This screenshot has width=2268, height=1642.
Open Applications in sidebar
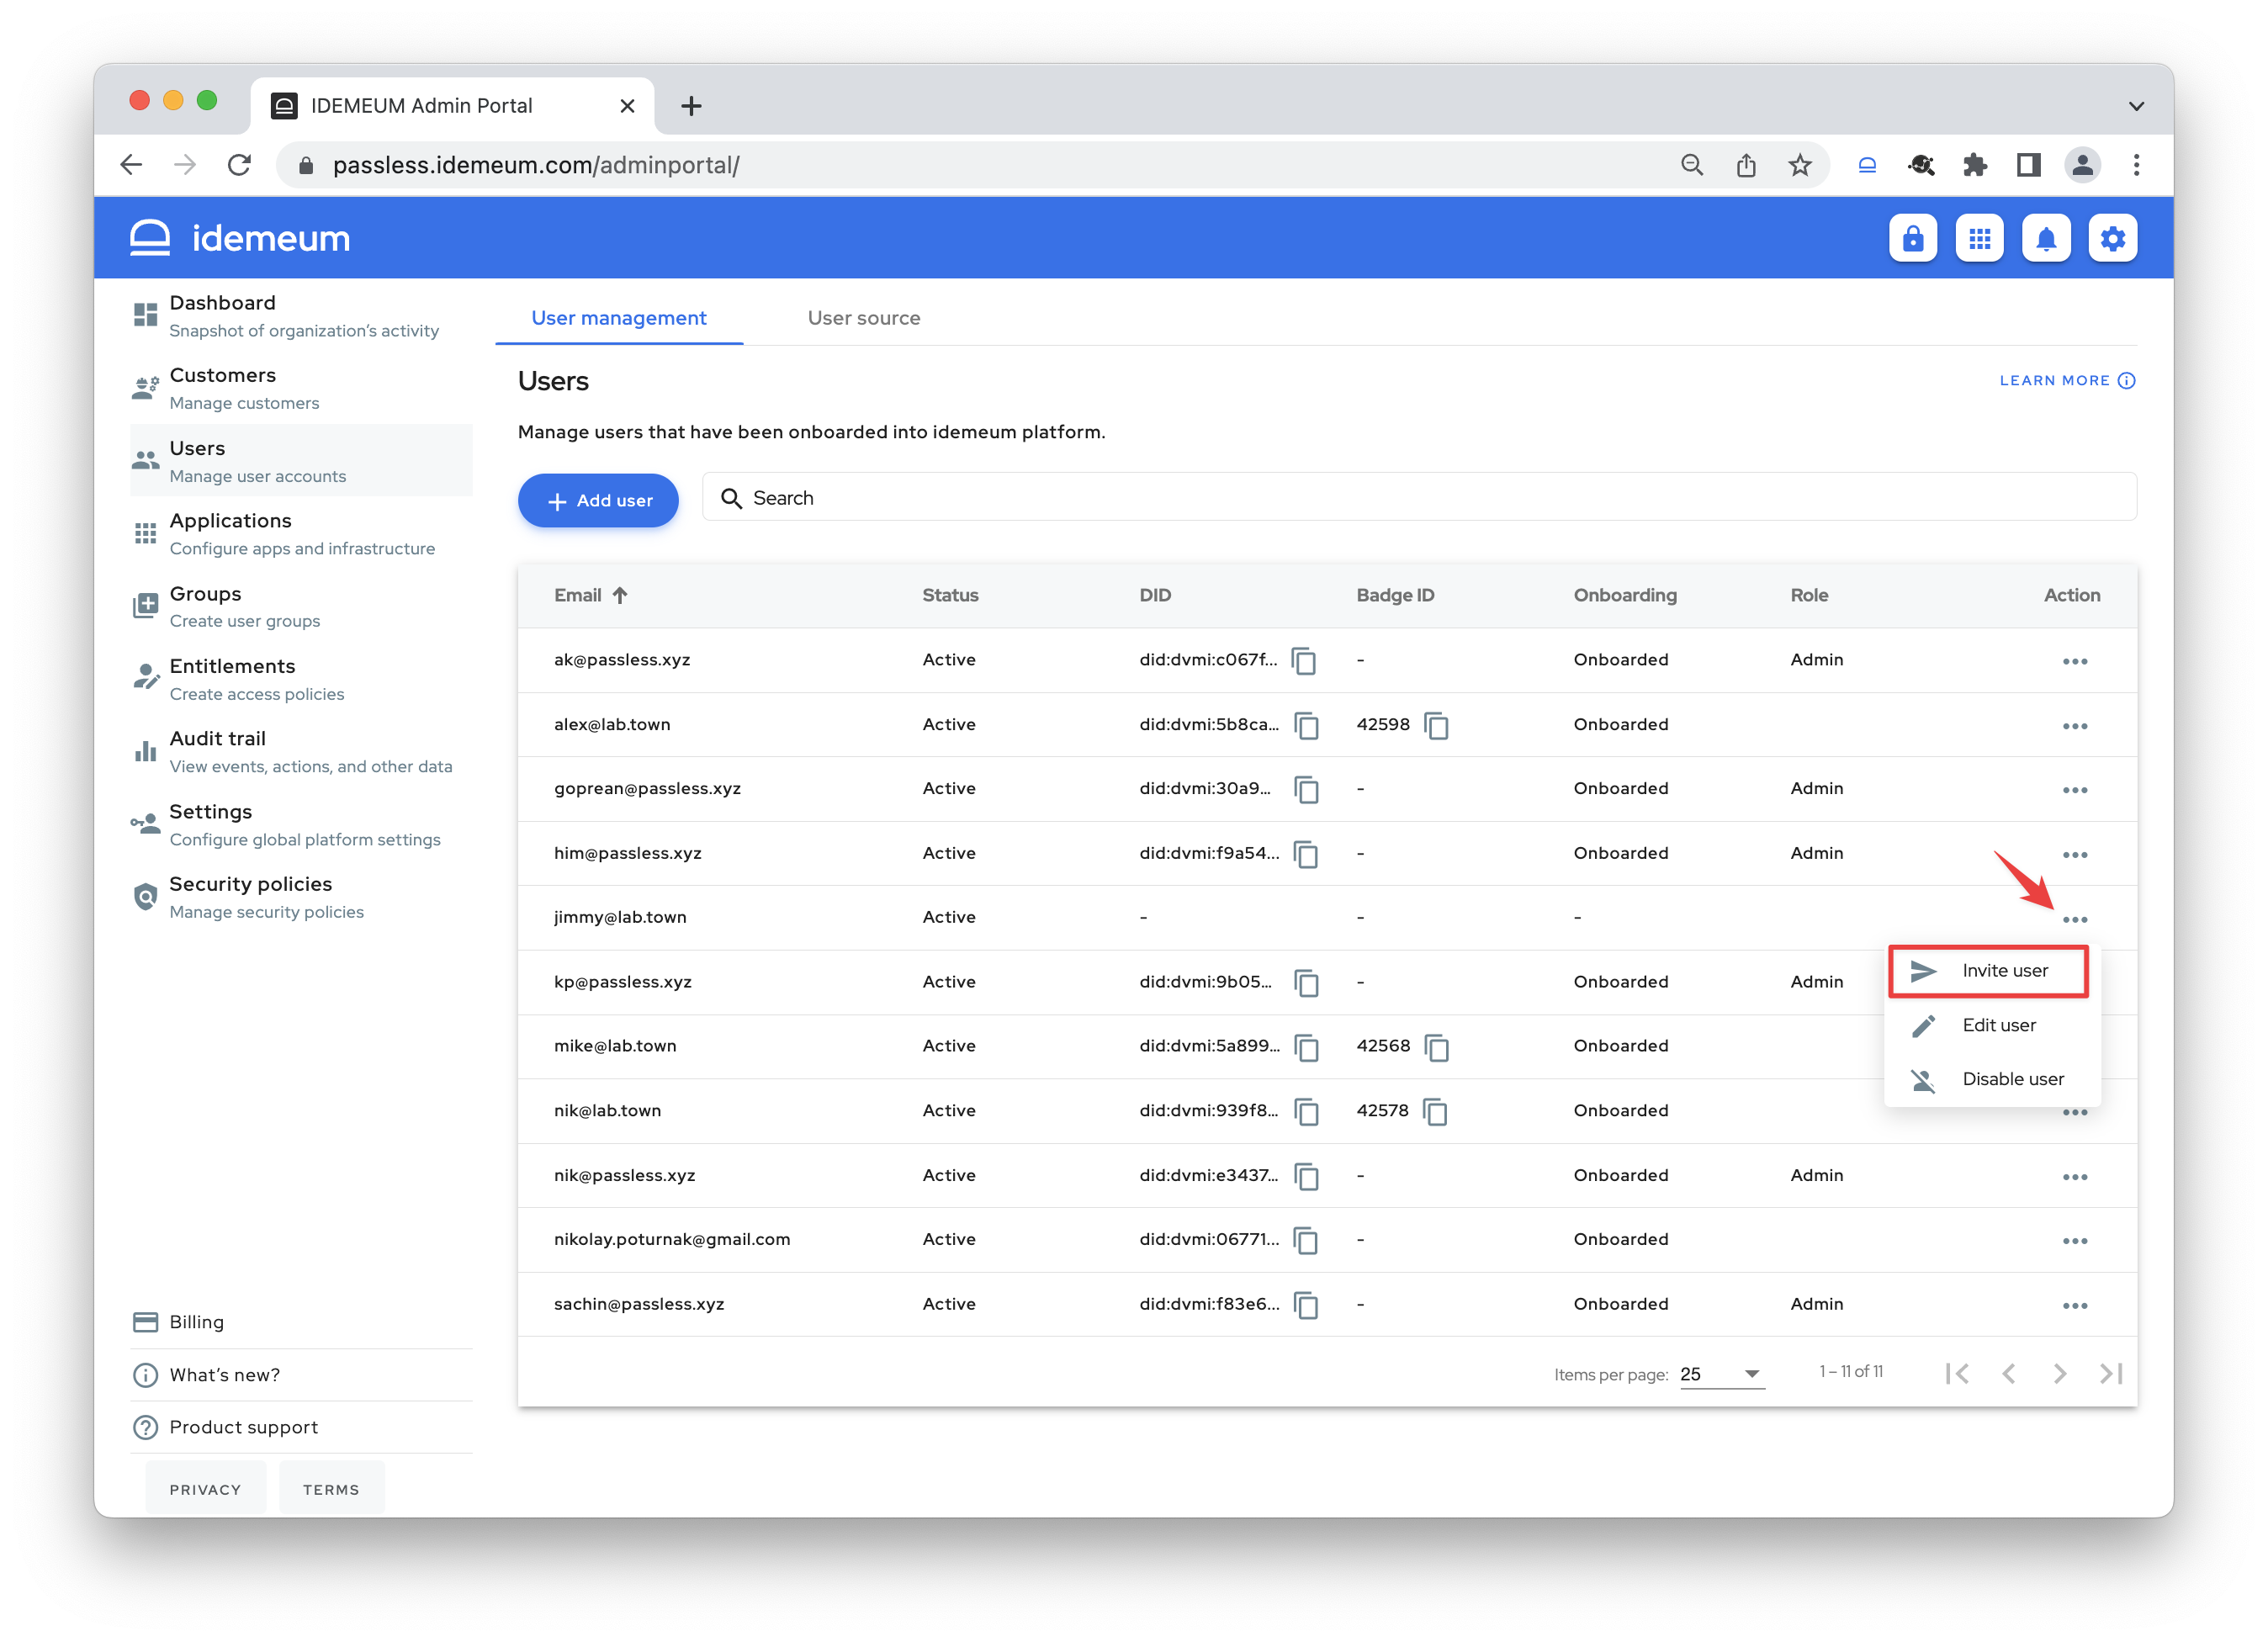pyautogui.click(x=300, y=534)
